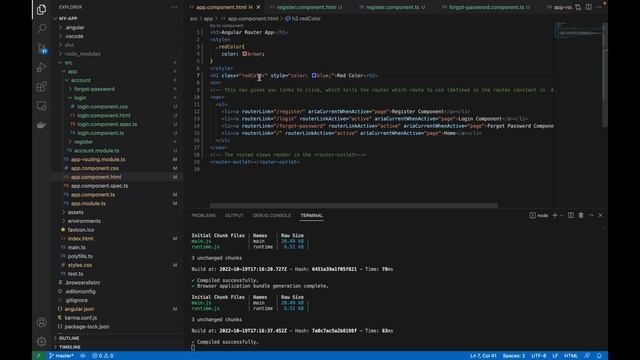Switch to forgot-password.component.ts tab
The width and height of the screenshot is (640, 360).
486,7
